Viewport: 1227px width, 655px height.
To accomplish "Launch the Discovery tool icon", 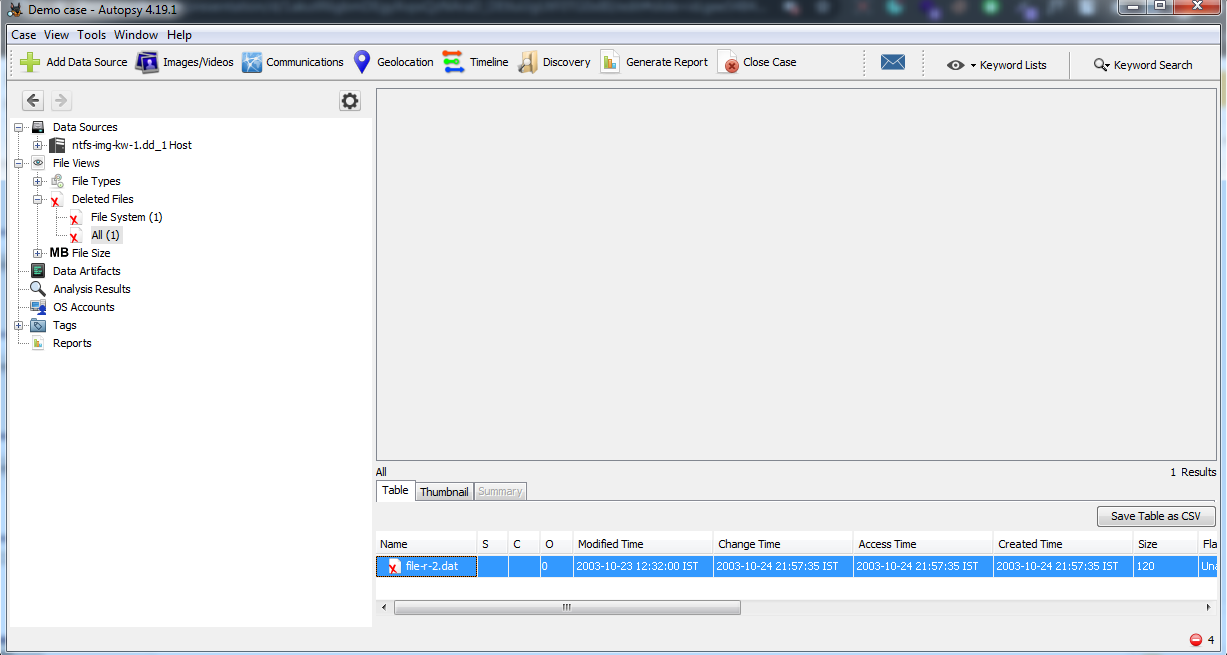I will pos(528,62).
